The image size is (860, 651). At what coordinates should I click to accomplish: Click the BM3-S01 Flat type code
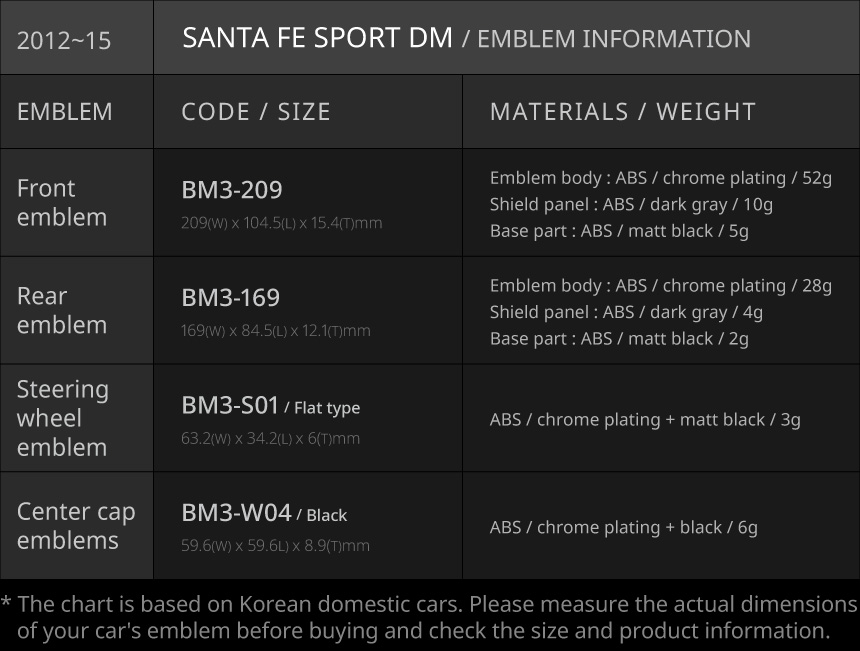pyautogui.click(x=270, y=406)
